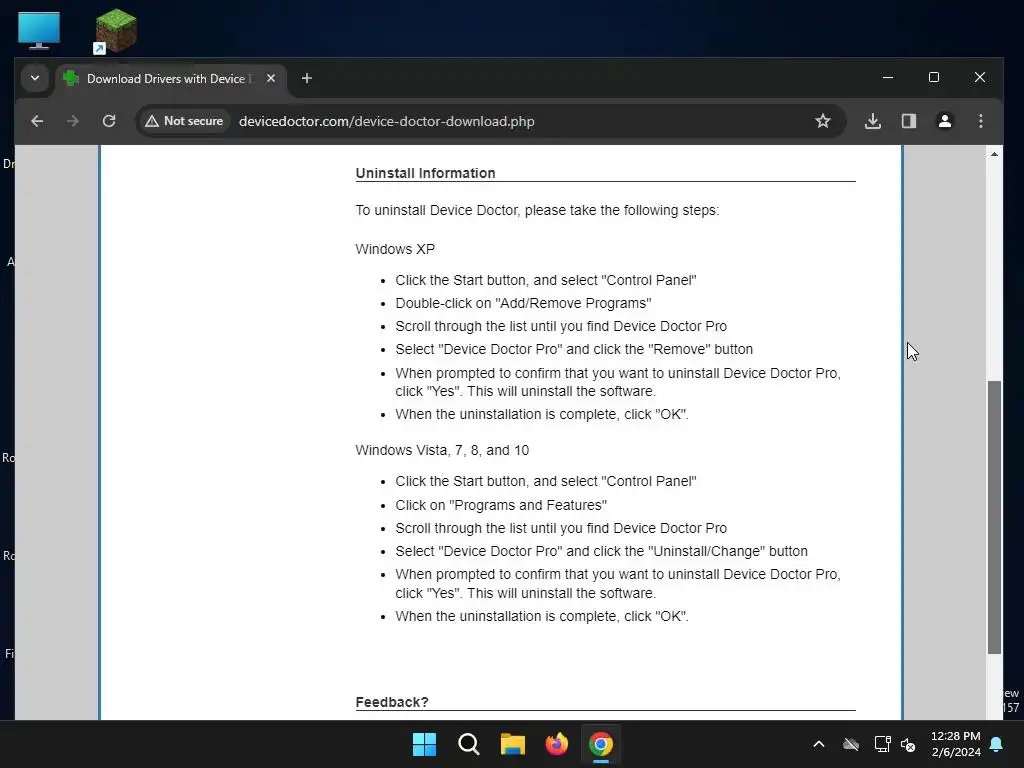Click the Double-click on Add/Remove Programs line
This screenshot has width=1024, height=768.
pos(523,303)
